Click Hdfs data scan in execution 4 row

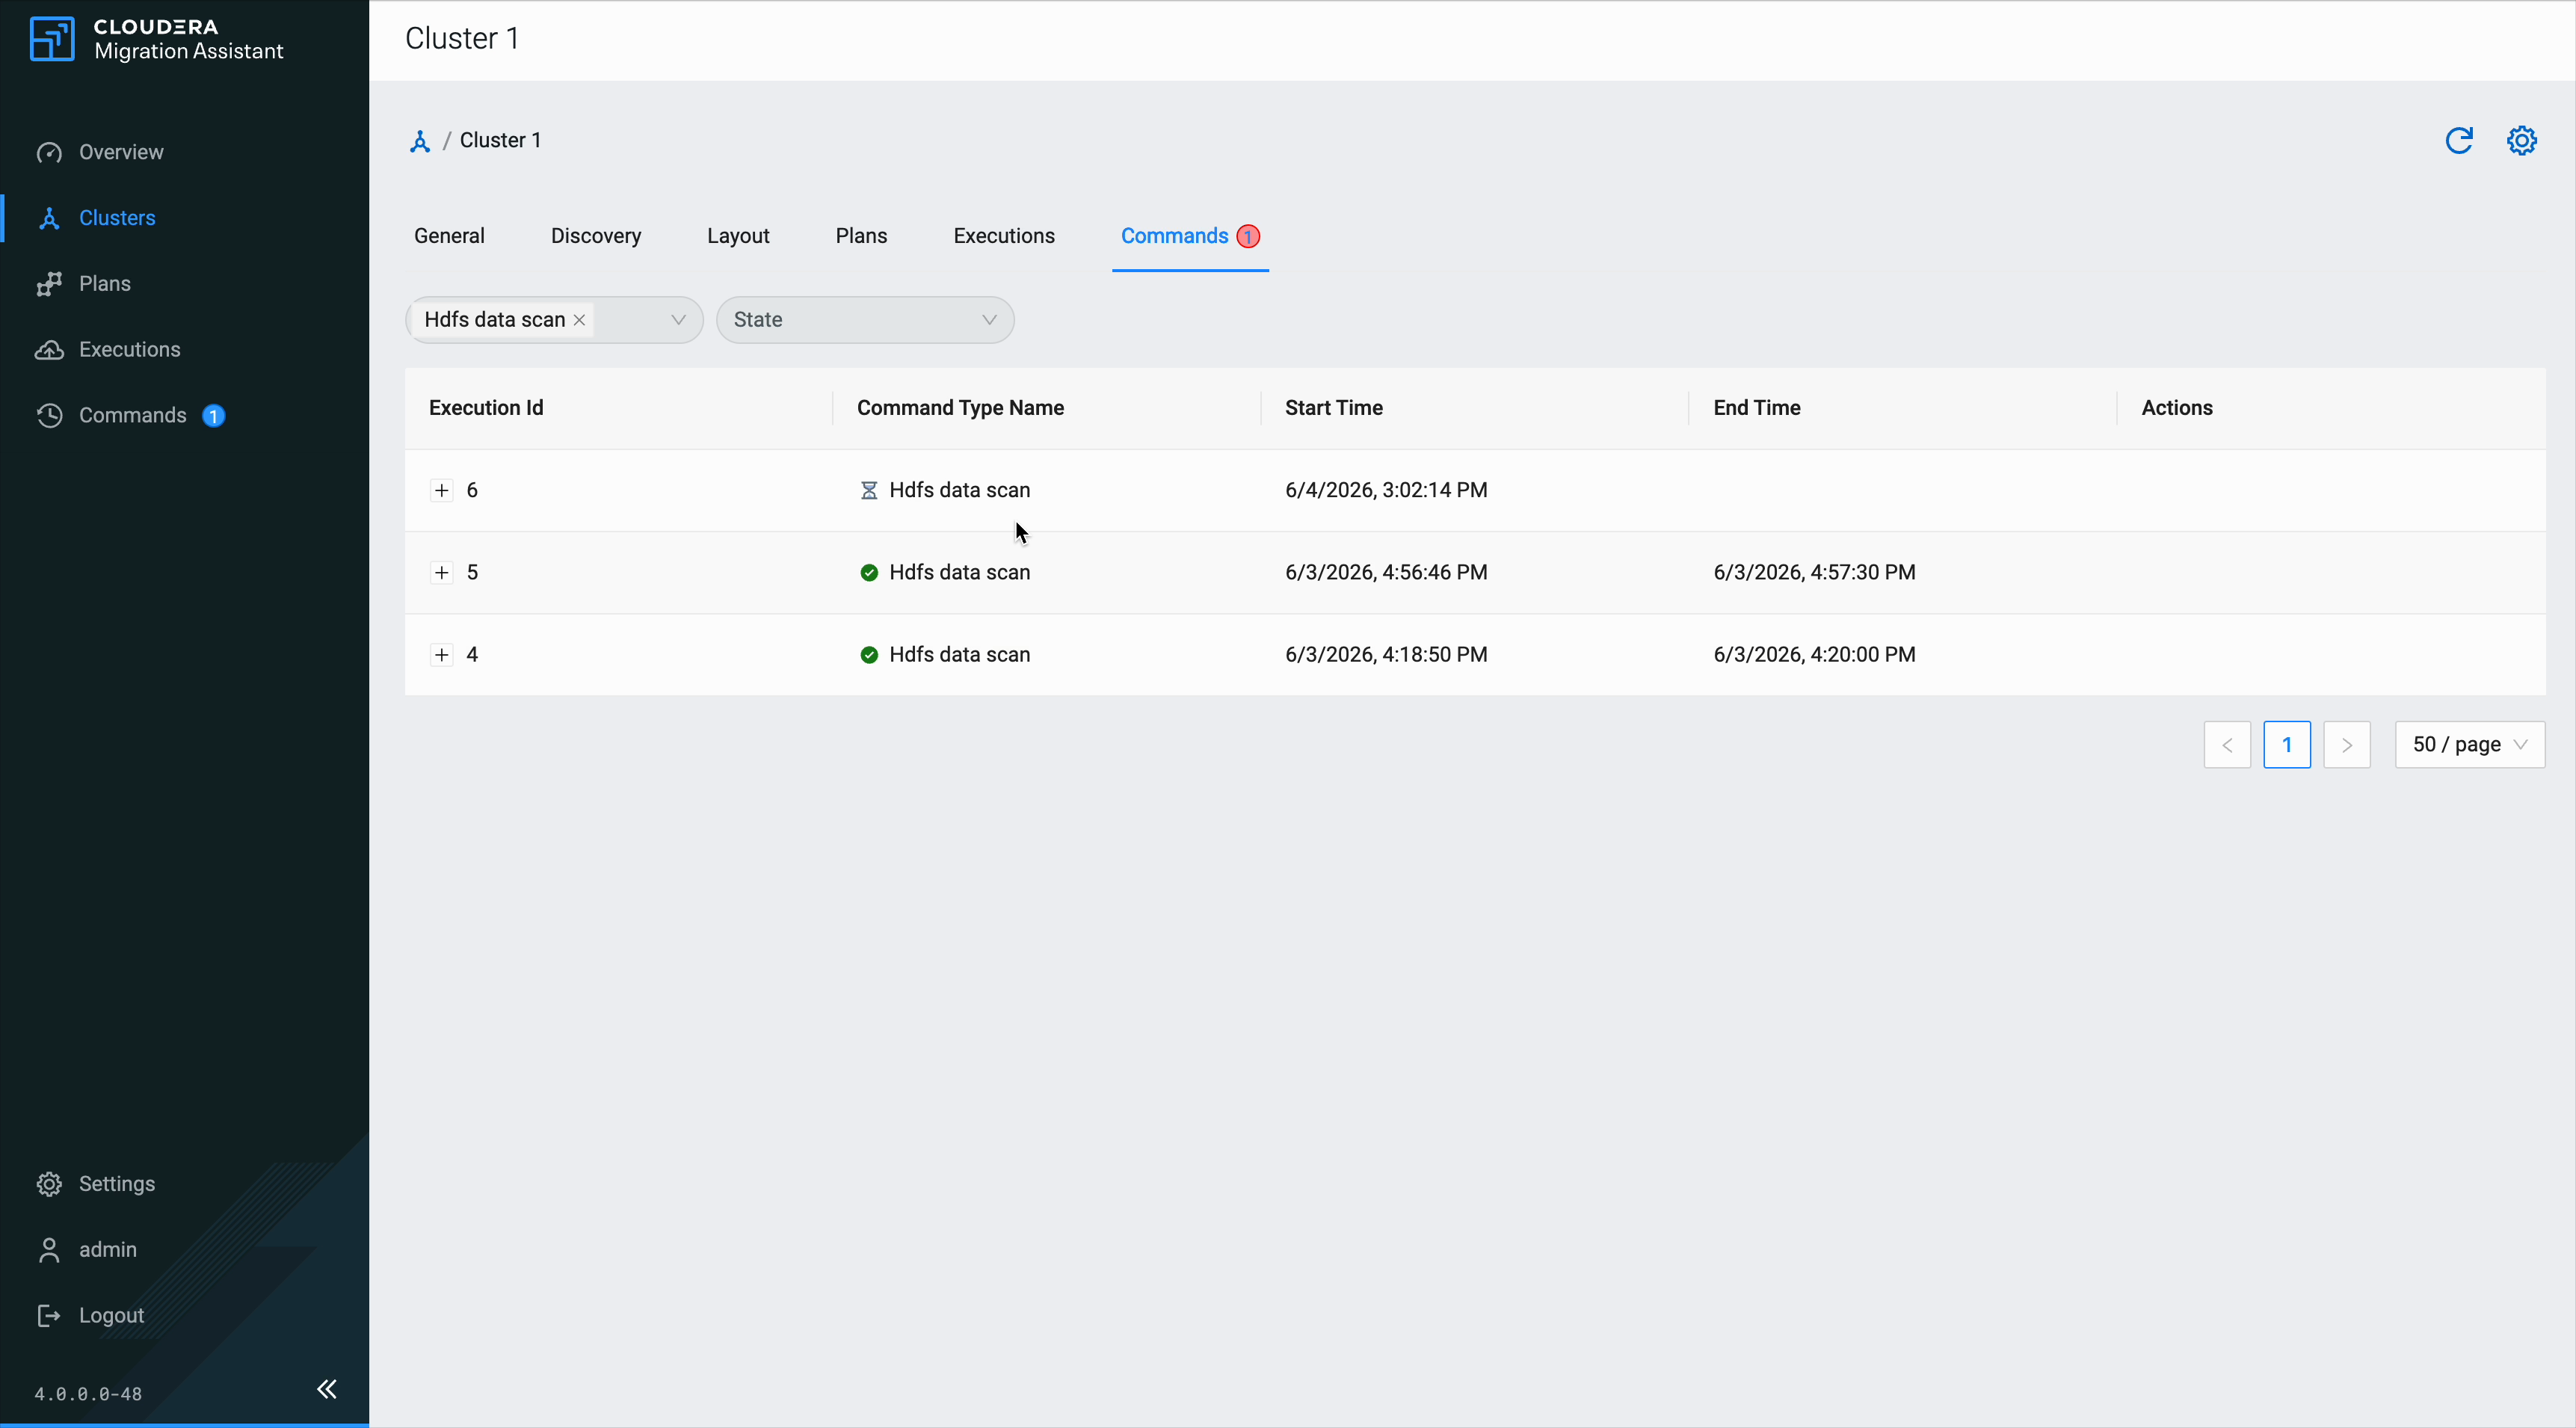(960, 654)
